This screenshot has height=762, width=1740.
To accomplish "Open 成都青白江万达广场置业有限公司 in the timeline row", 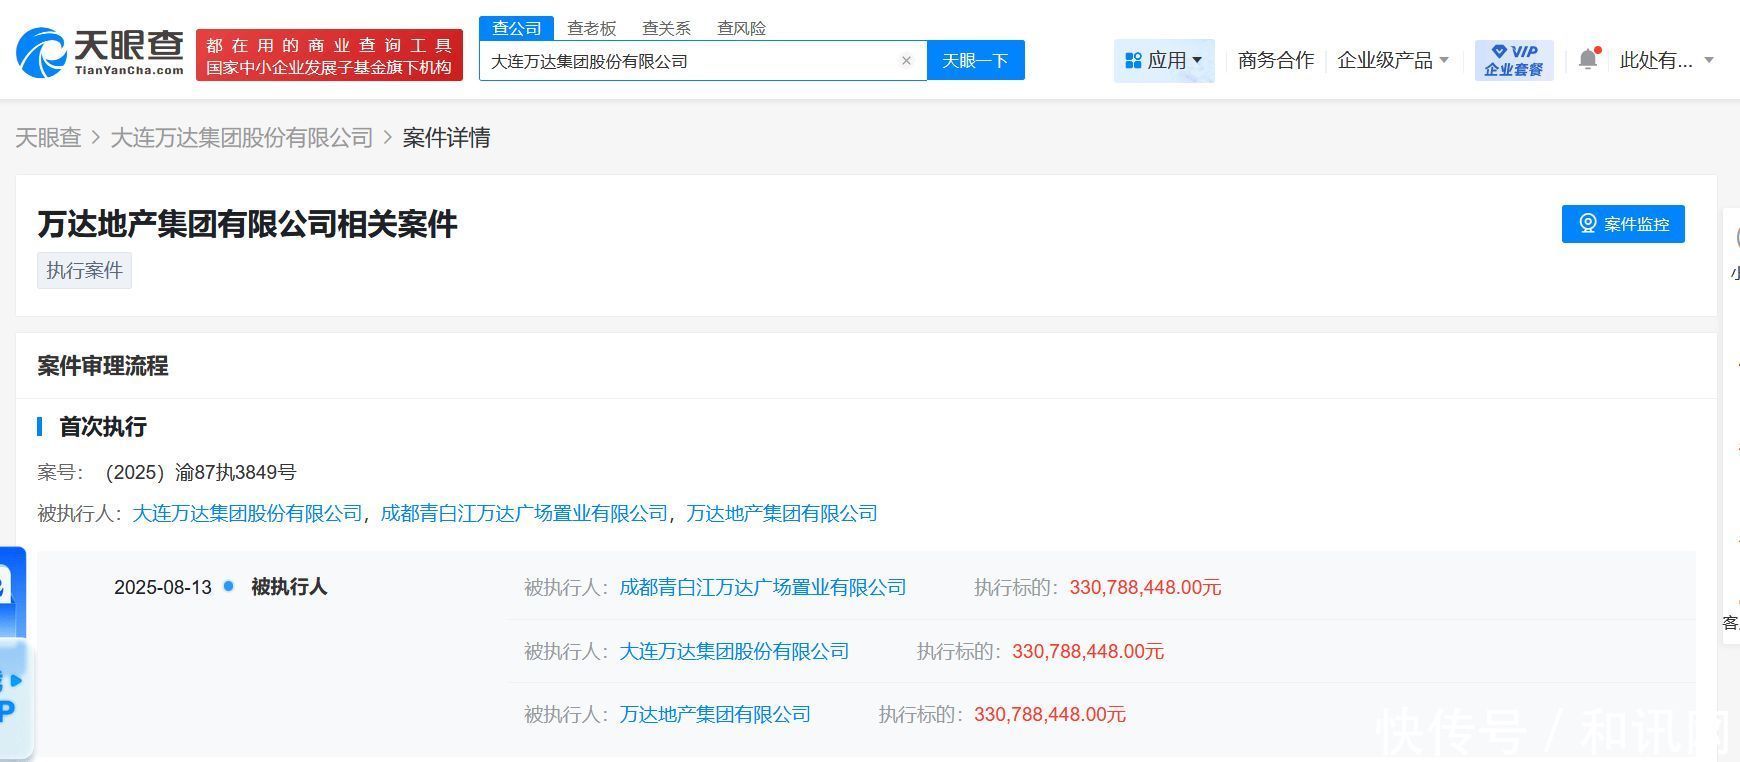I will [762, 588].
